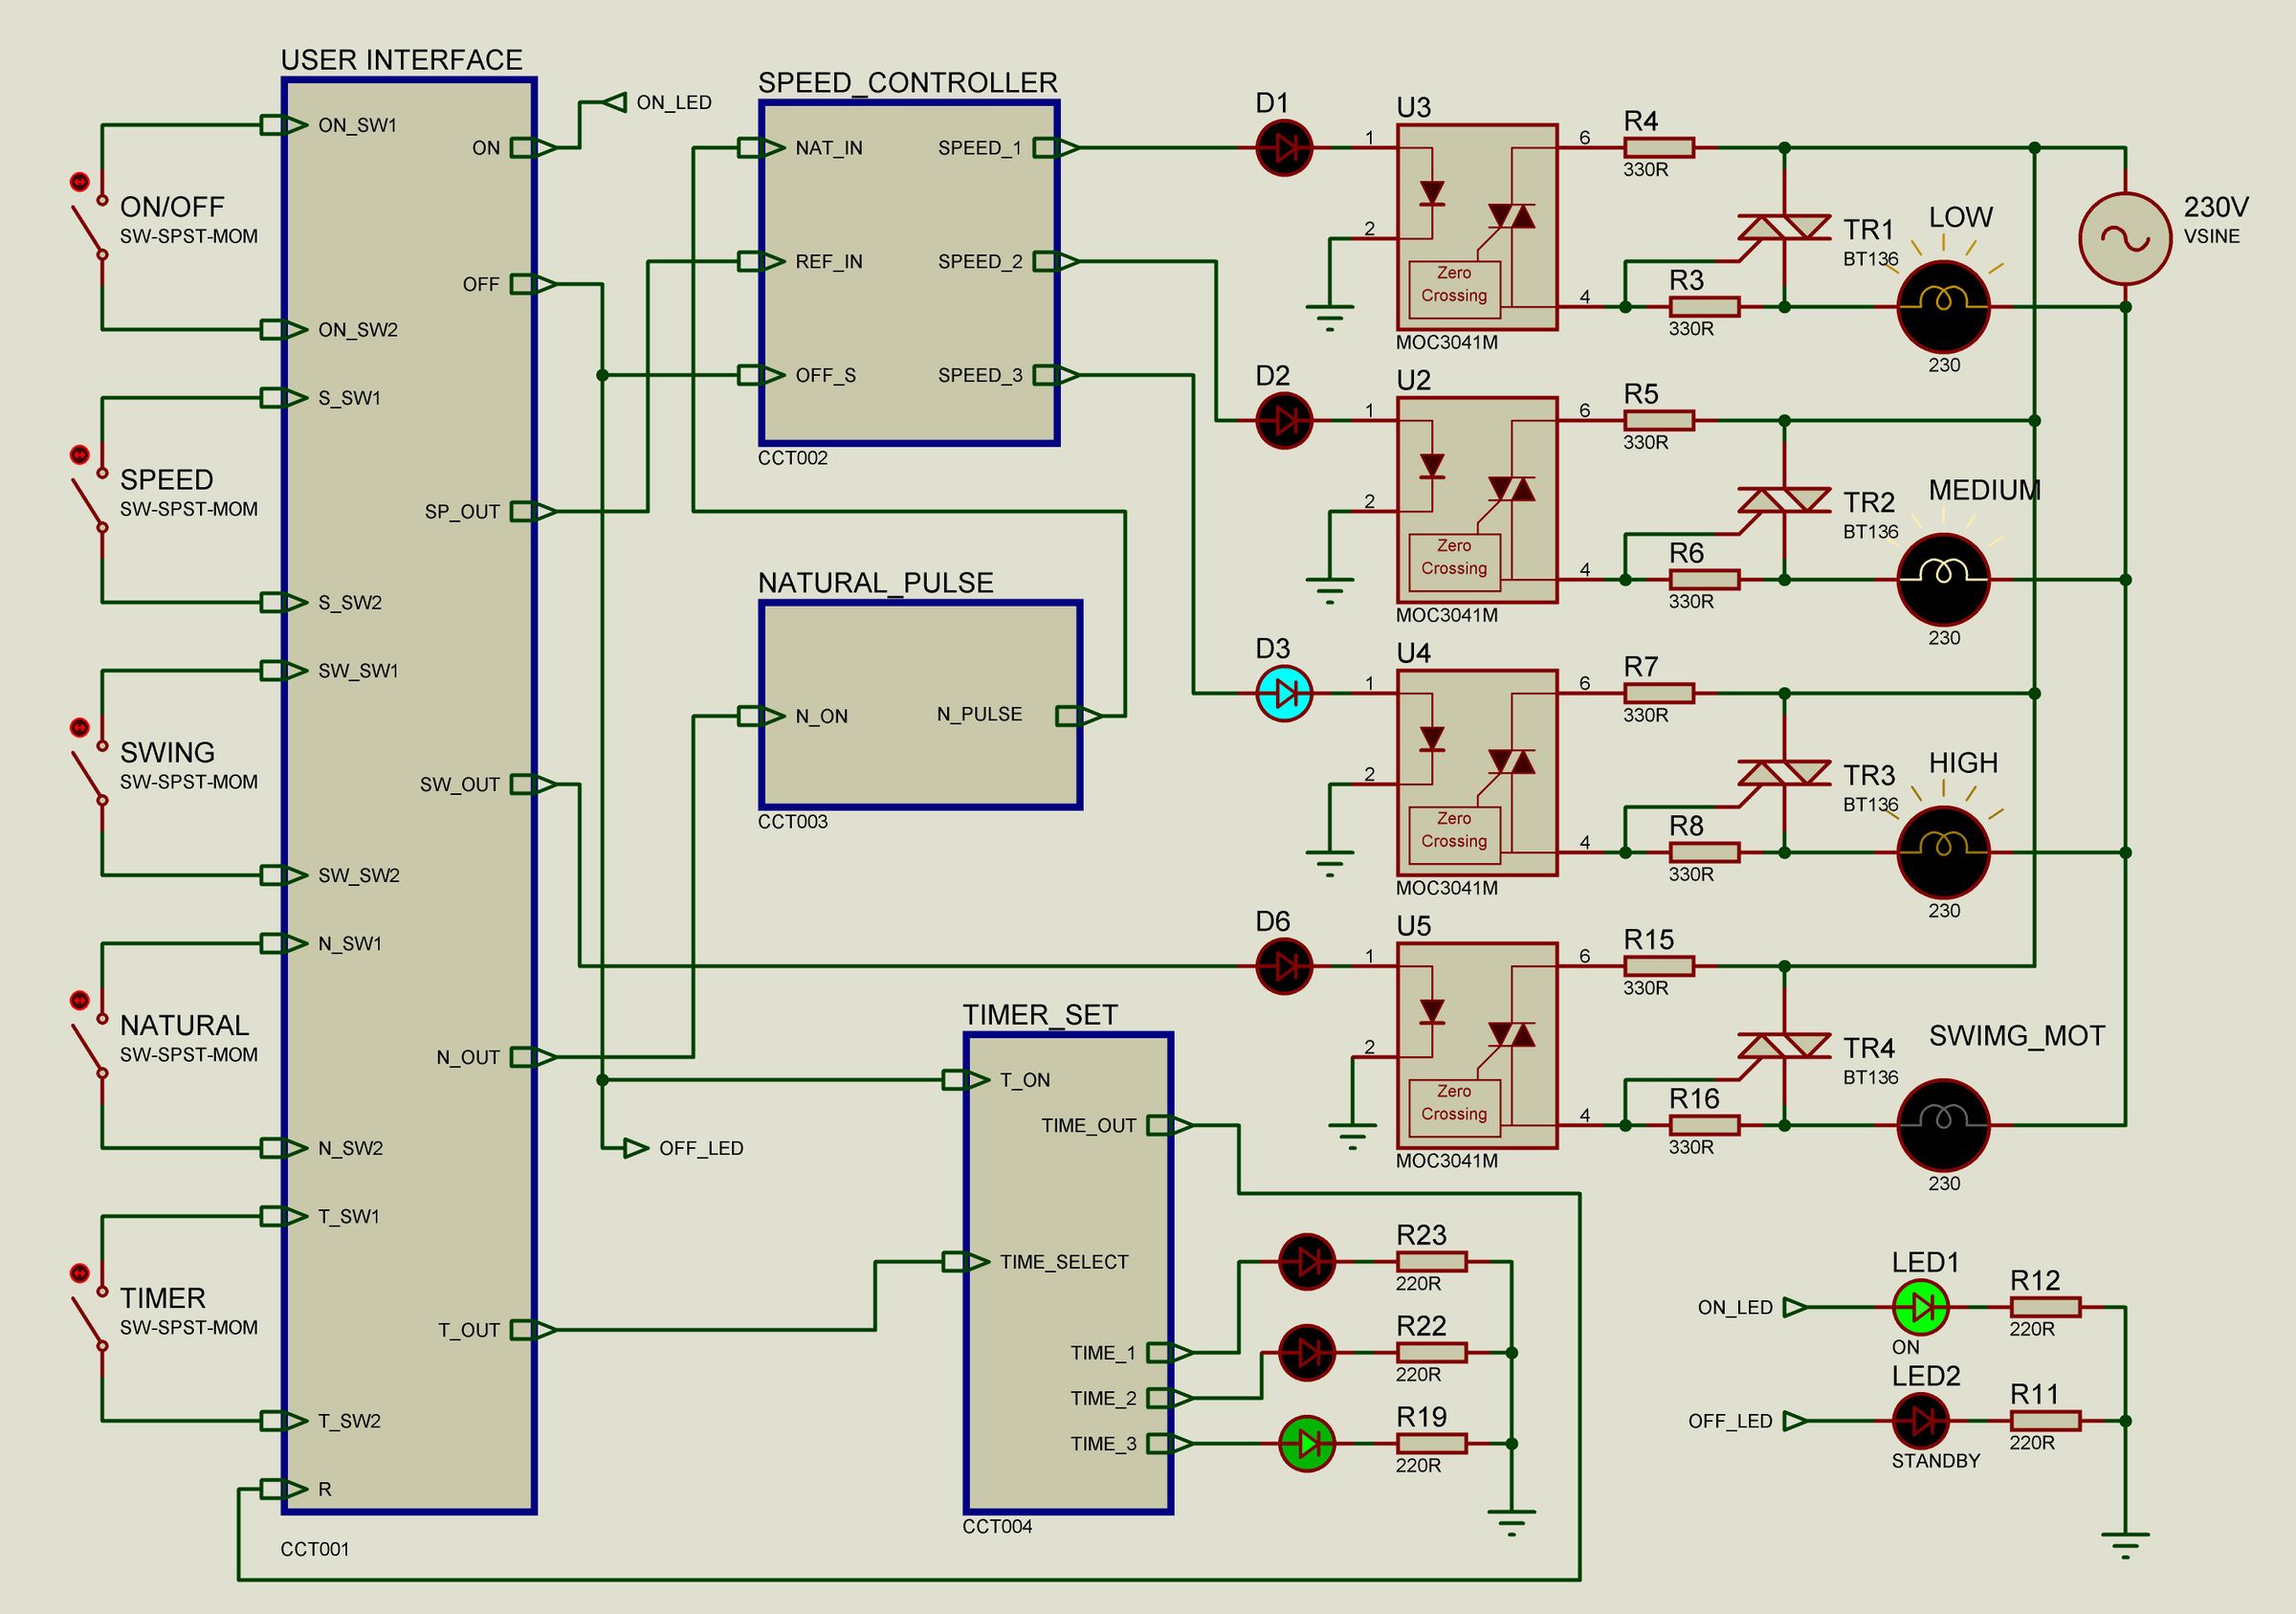Select the ground symbol below timer LEDs

pos(1512,1524)
